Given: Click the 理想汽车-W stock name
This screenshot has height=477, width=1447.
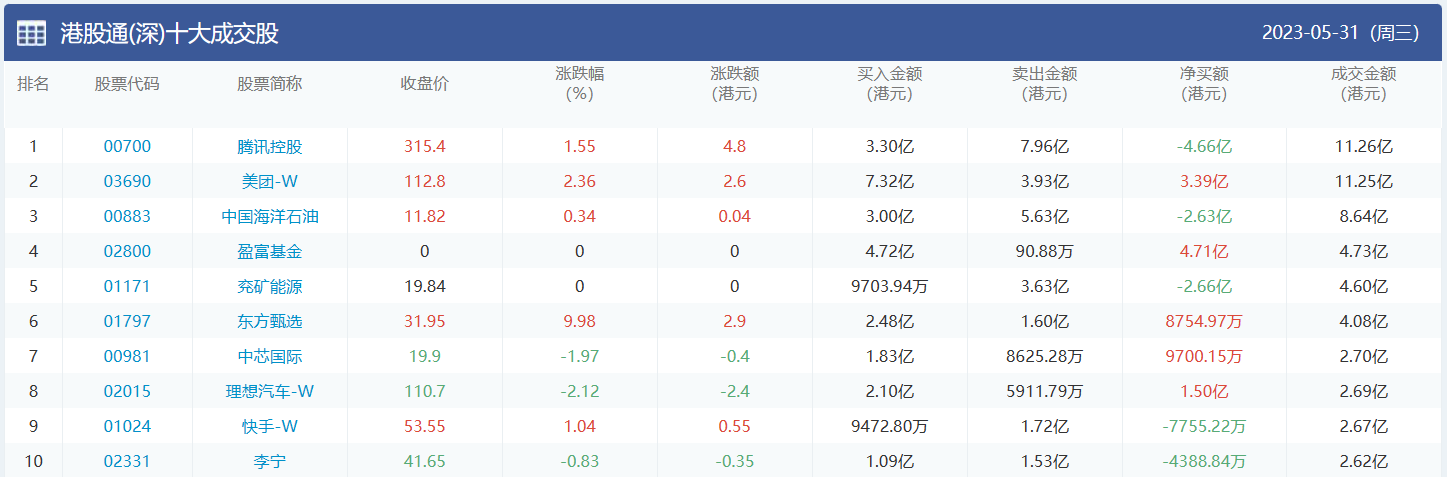Looking at the screenshot, I should pos(270,391).
